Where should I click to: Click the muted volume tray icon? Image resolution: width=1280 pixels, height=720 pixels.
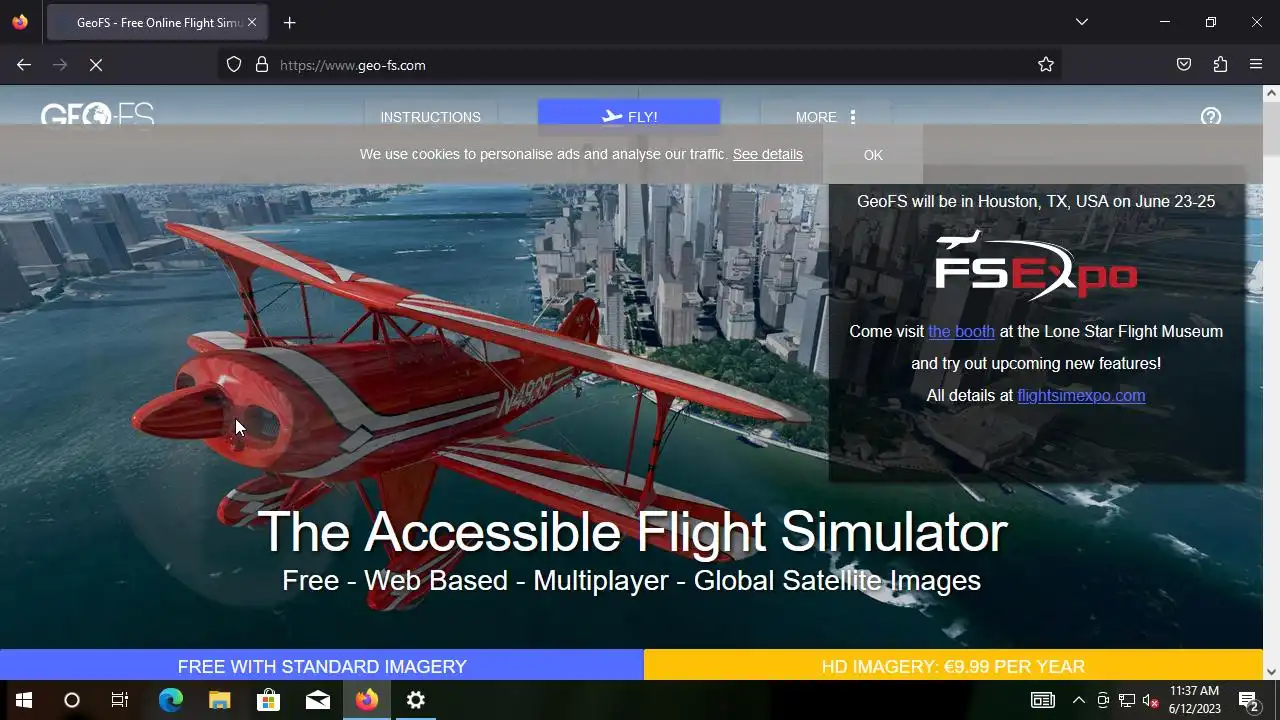(x=1151, y=700)
